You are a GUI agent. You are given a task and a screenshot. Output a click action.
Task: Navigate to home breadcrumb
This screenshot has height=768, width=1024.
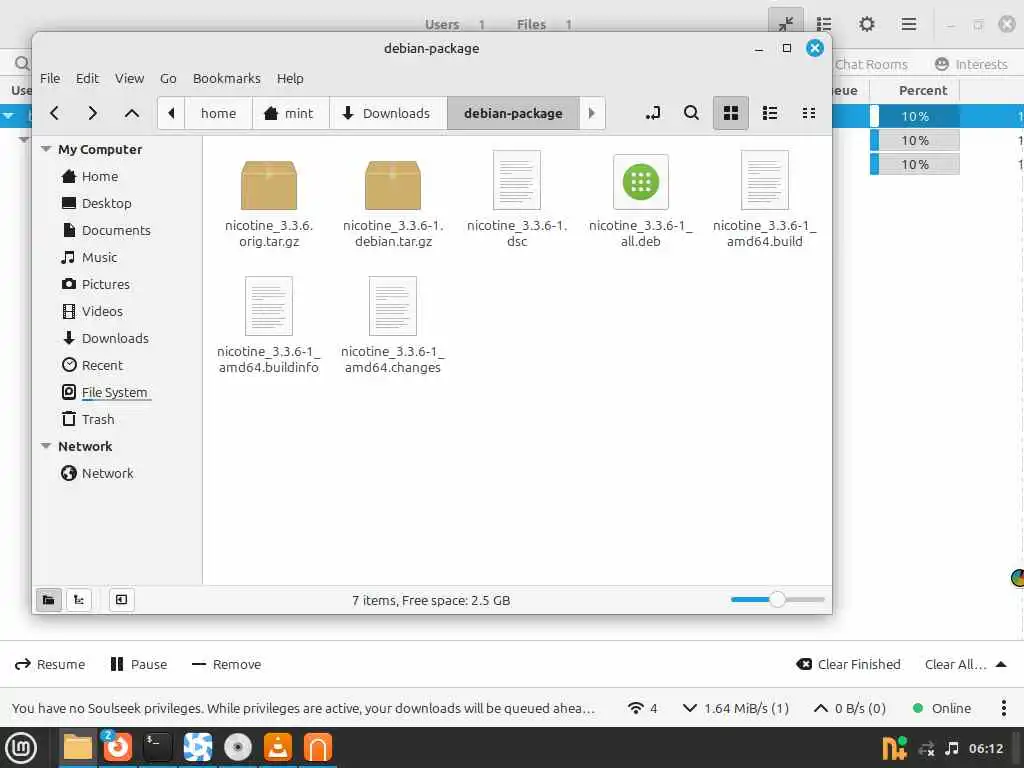(x=218, y=113)
